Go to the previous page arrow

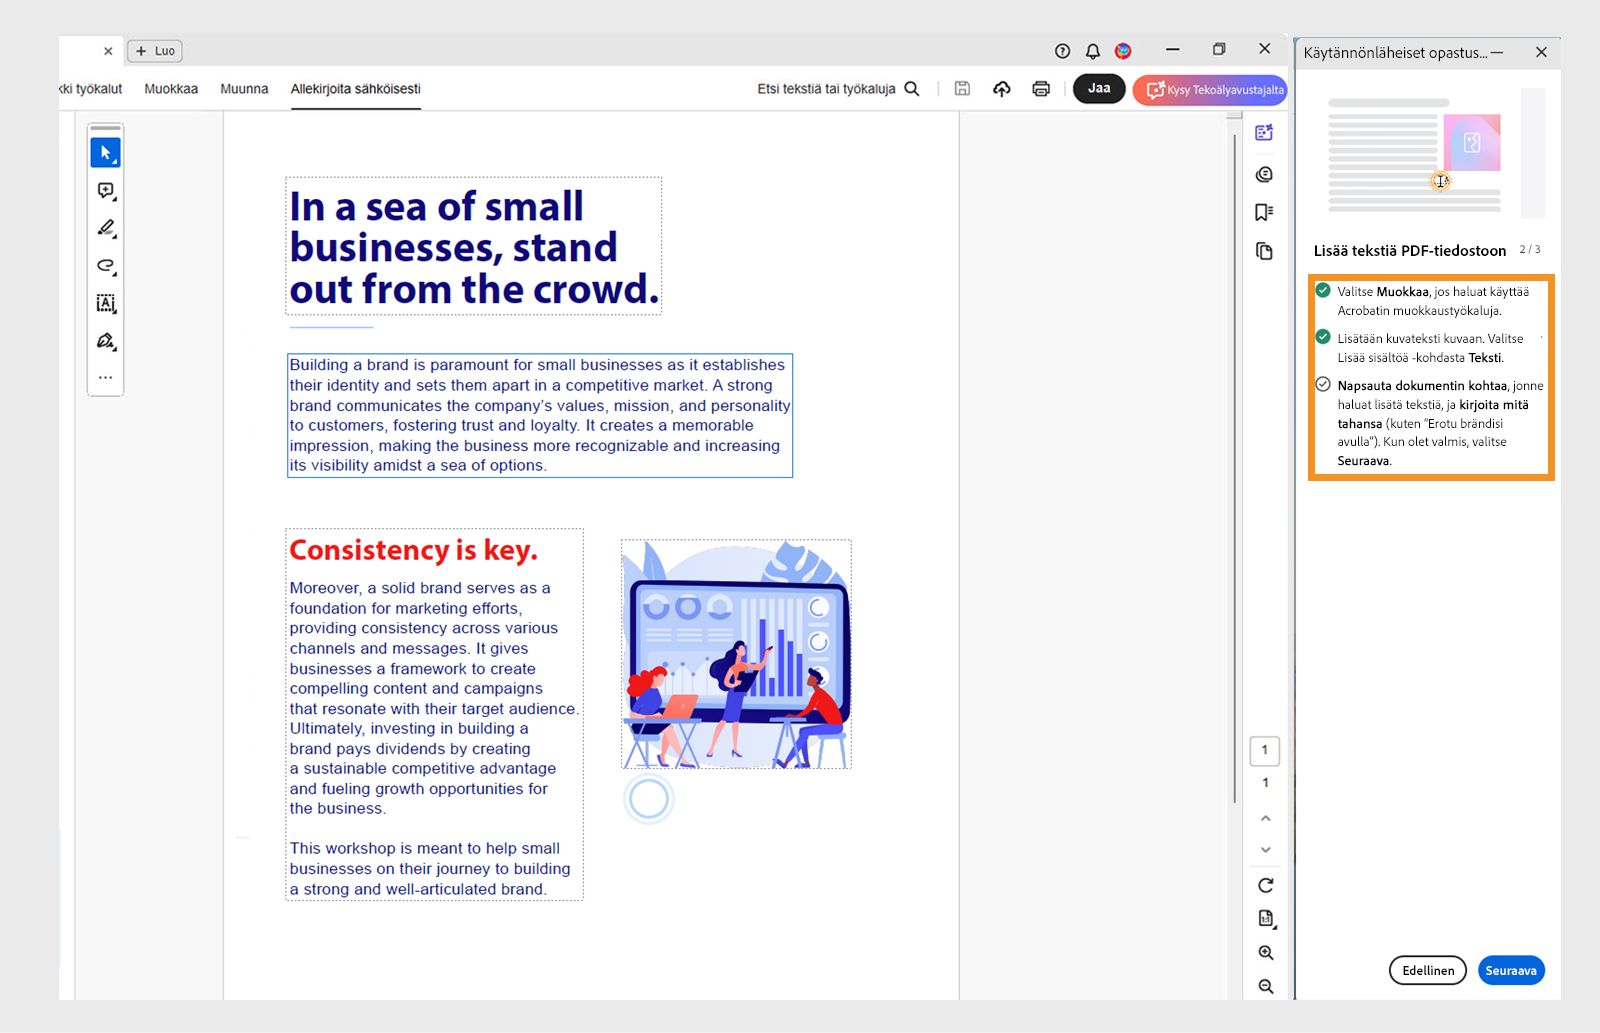[x=1265, y=818]
